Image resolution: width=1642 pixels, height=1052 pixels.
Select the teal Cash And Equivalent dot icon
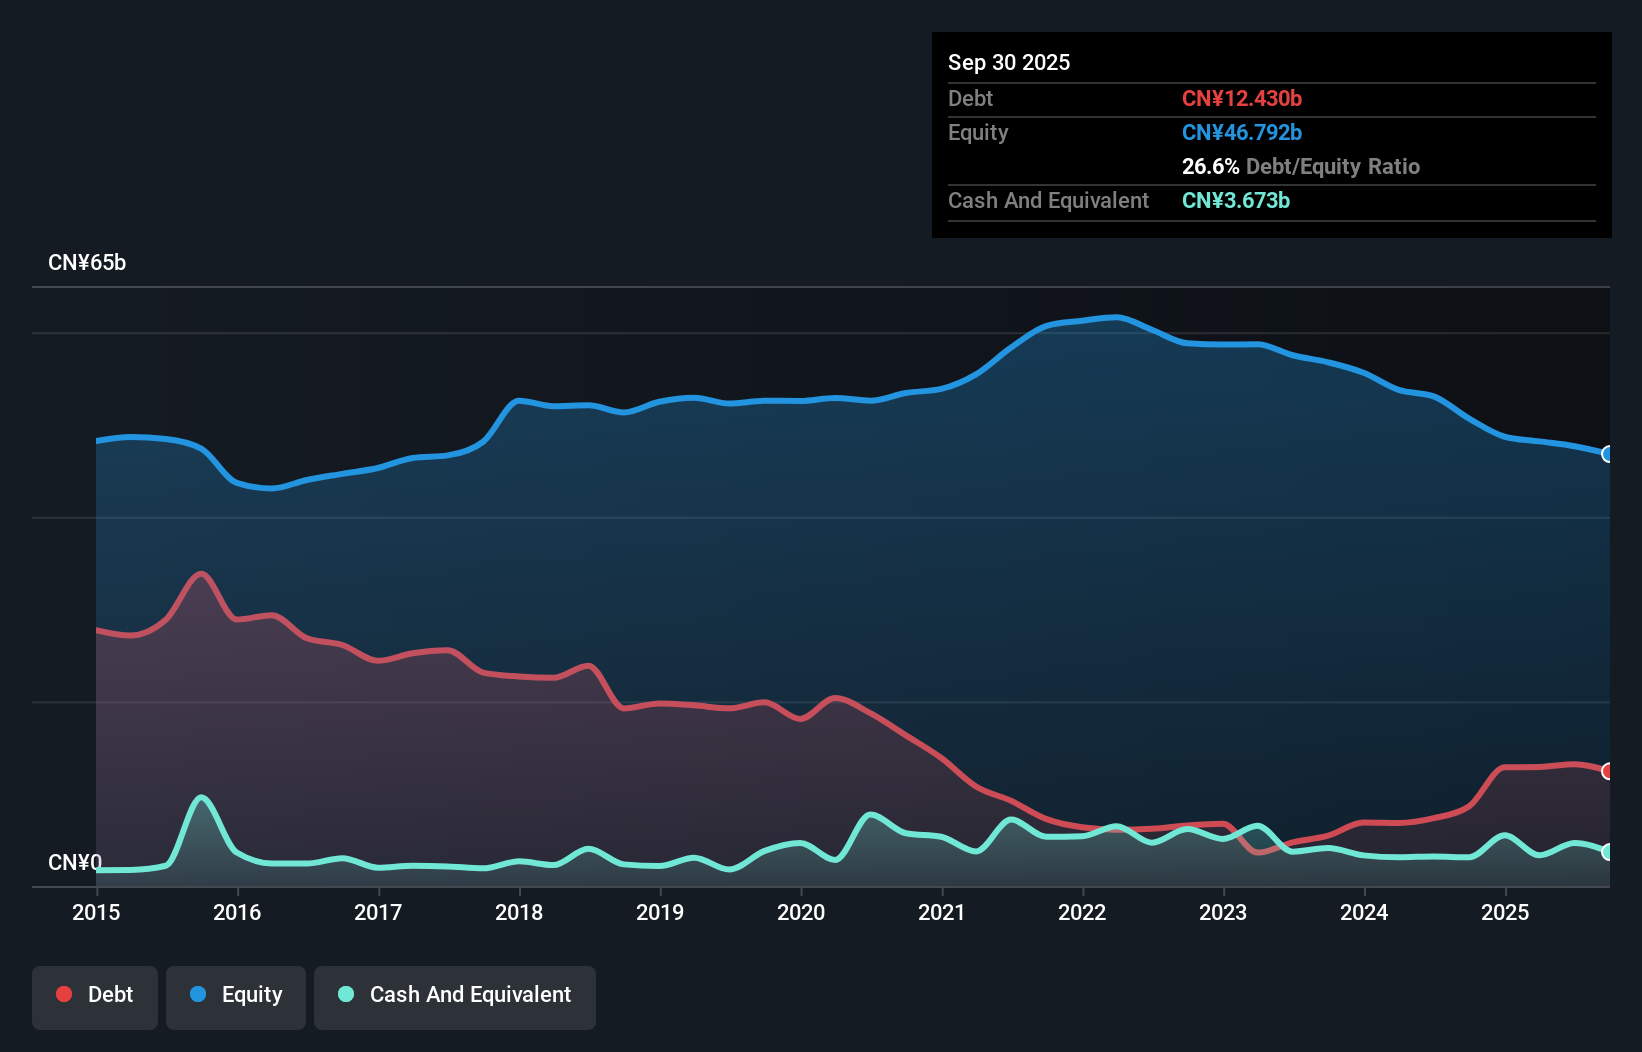pyautogui.click(x=346, y=994)
